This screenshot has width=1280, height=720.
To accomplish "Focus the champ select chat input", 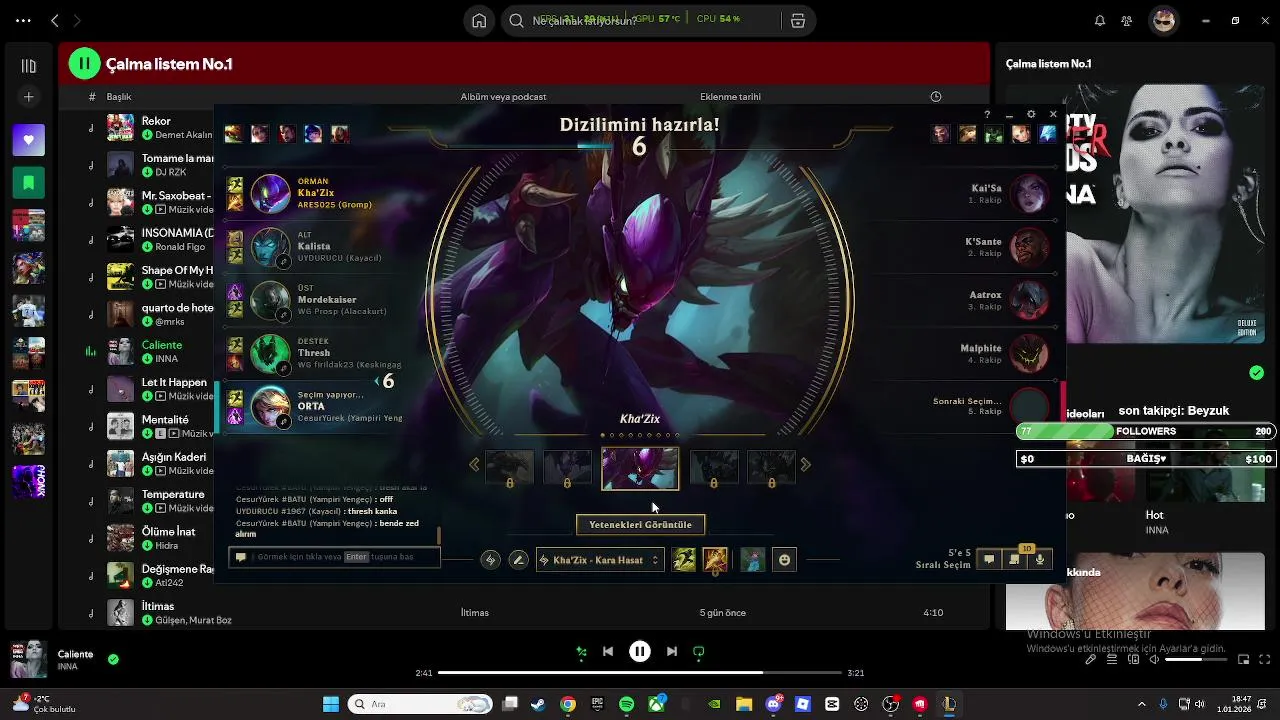I will tap(334, 557).
